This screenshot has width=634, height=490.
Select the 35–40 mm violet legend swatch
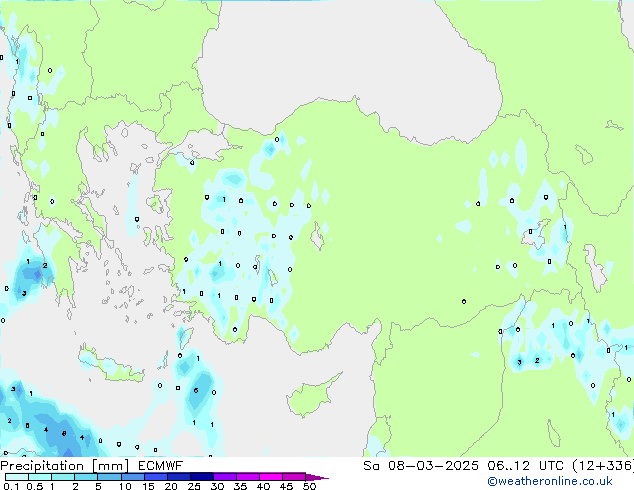247,477
